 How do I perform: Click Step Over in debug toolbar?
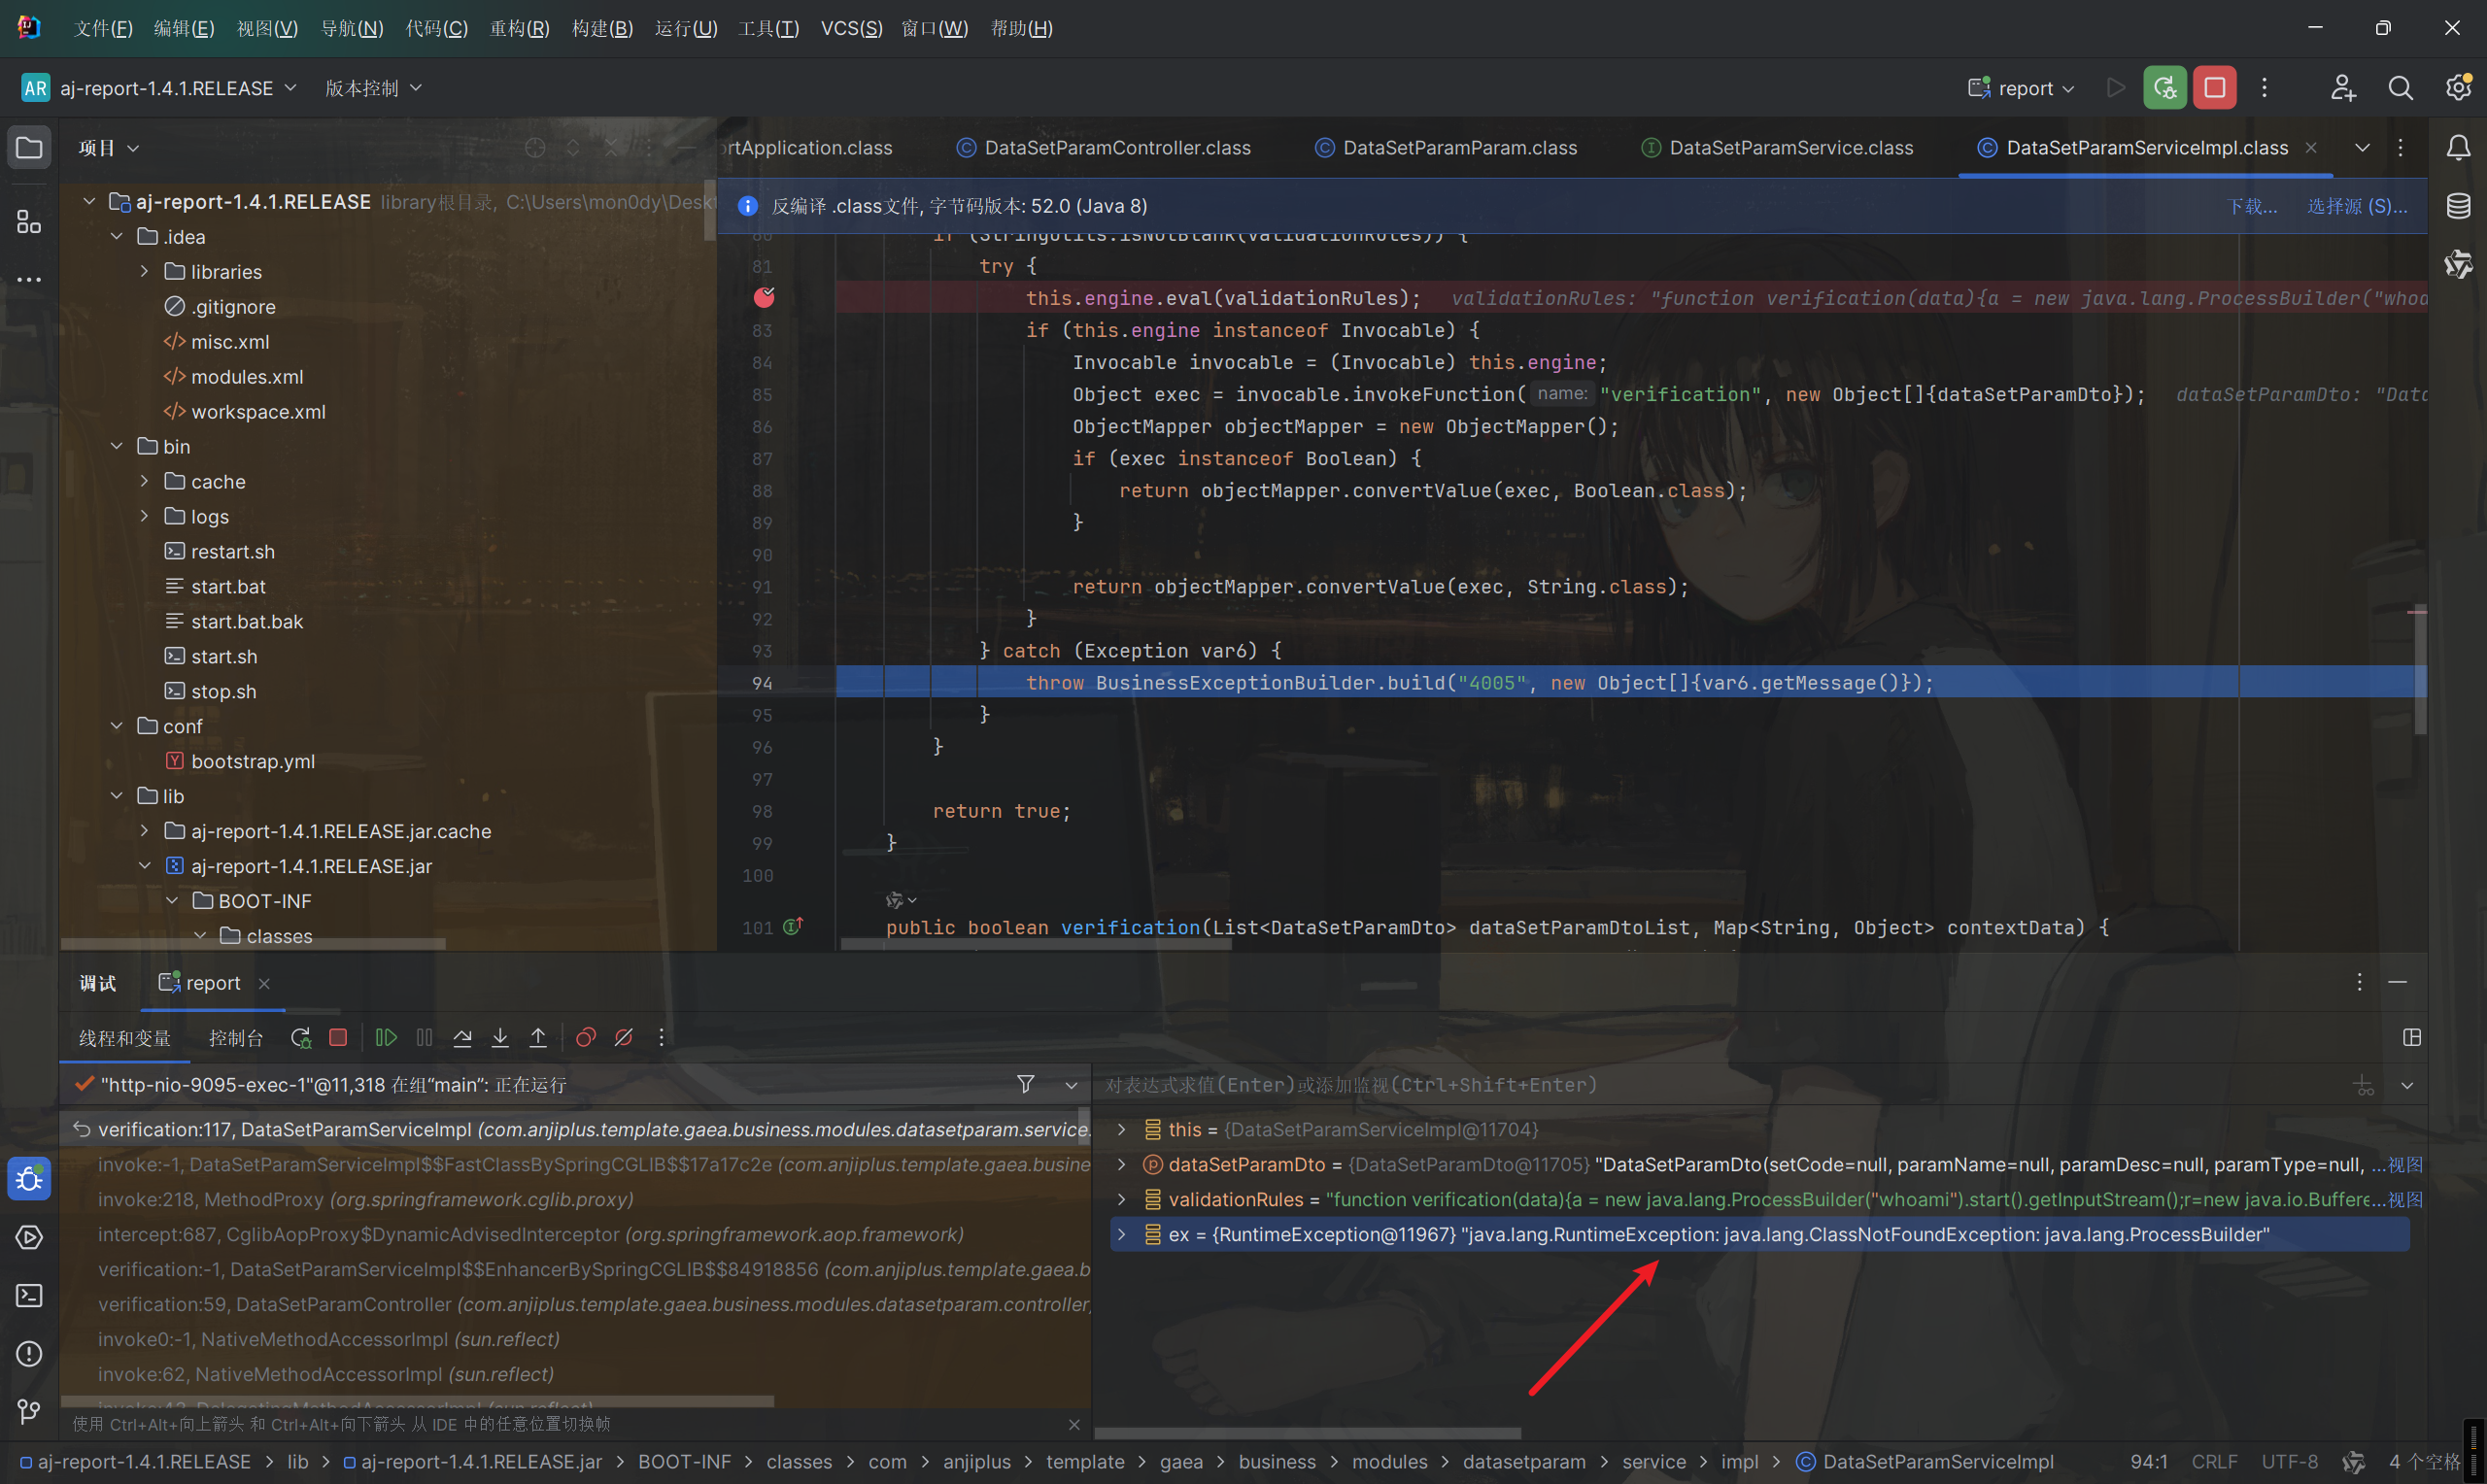tap(462, 1037)
